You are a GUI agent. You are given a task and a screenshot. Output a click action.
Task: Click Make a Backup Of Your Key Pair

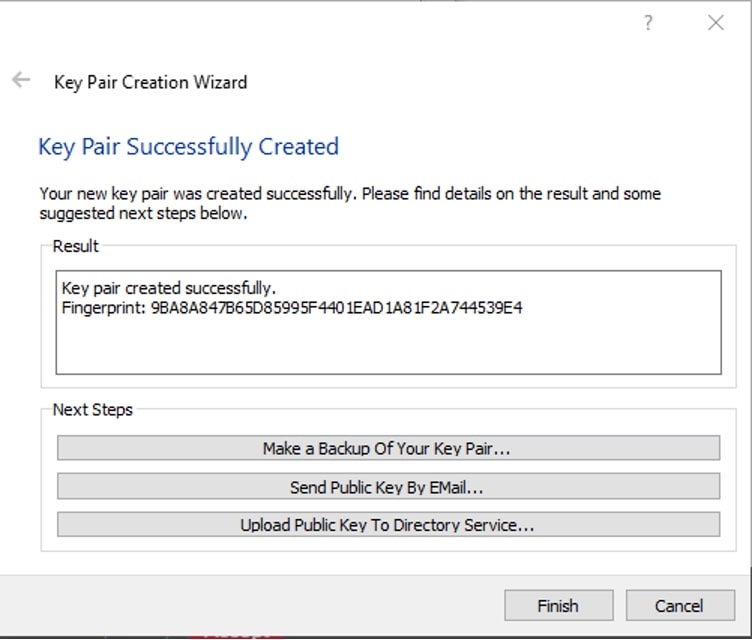(388, 448)
